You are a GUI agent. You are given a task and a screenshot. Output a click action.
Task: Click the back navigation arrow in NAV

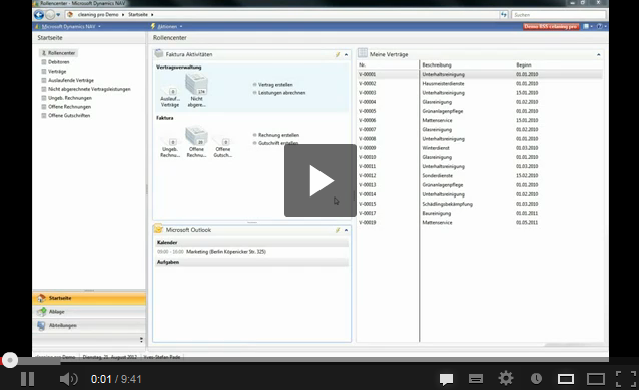(39, 15)
